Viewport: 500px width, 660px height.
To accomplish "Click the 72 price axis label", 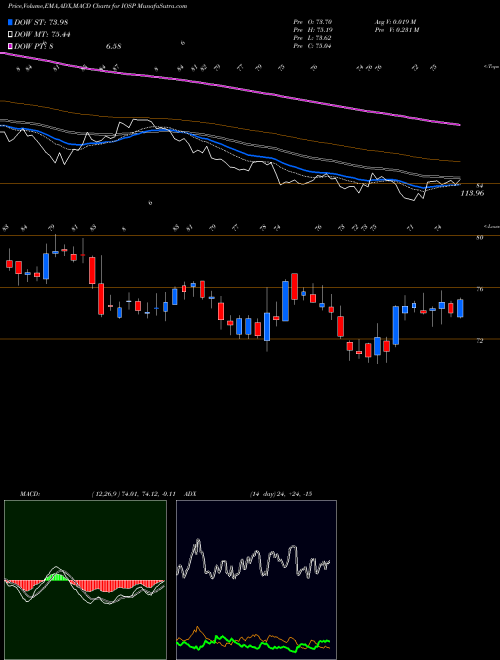I will click(480, 341).
